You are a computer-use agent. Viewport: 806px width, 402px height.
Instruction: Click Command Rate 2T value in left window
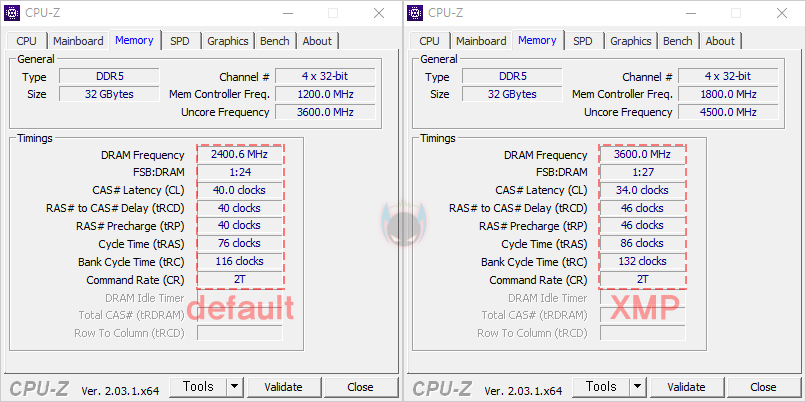coord(240,279)
